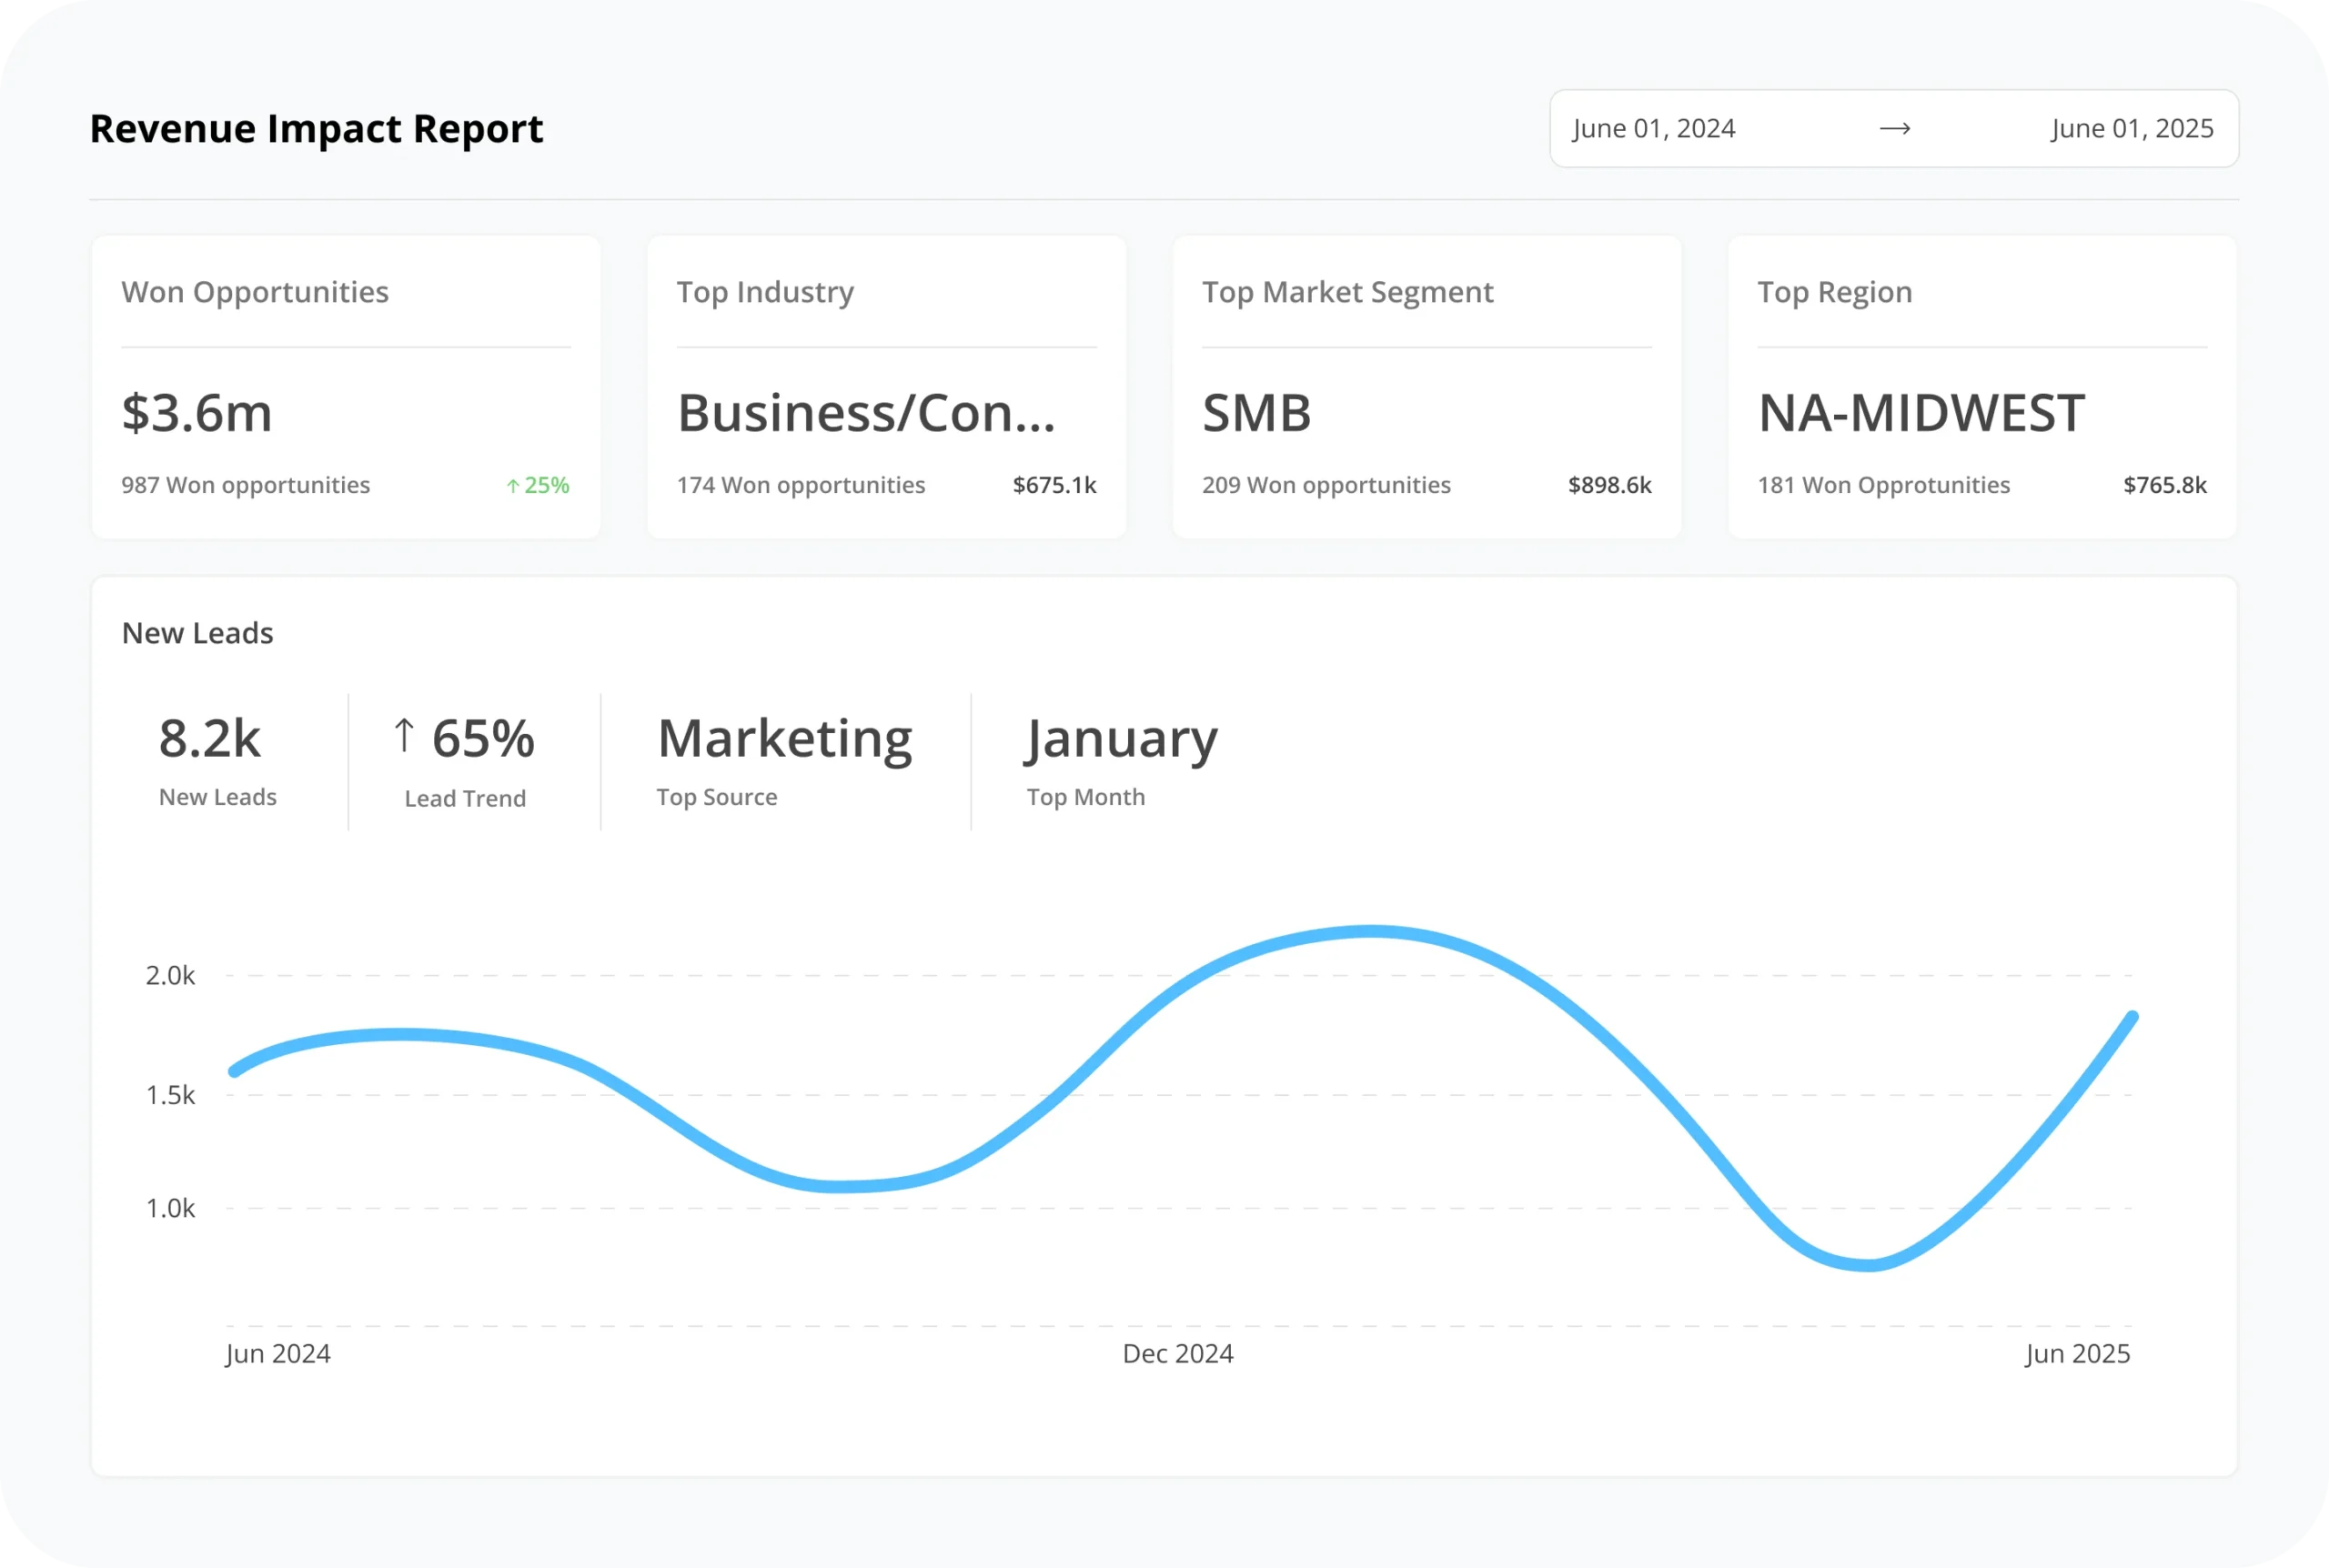Click the January Top Month stat
The image size is (2329, 1568).
[1121, 739]
